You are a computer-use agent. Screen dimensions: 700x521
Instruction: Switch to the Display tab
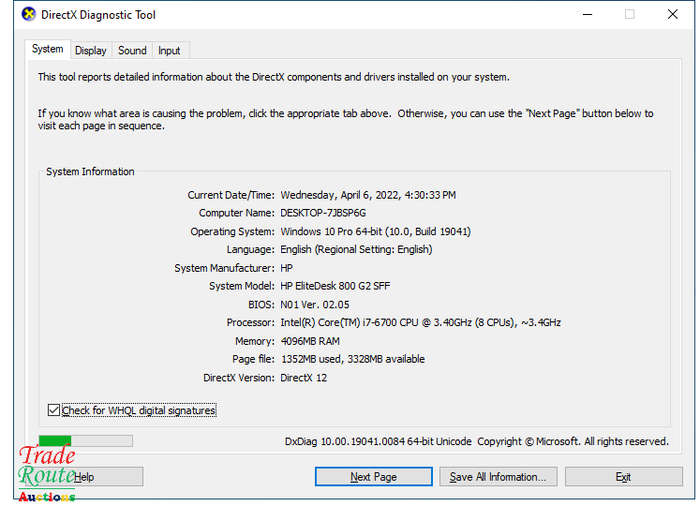tap(91, 50)
